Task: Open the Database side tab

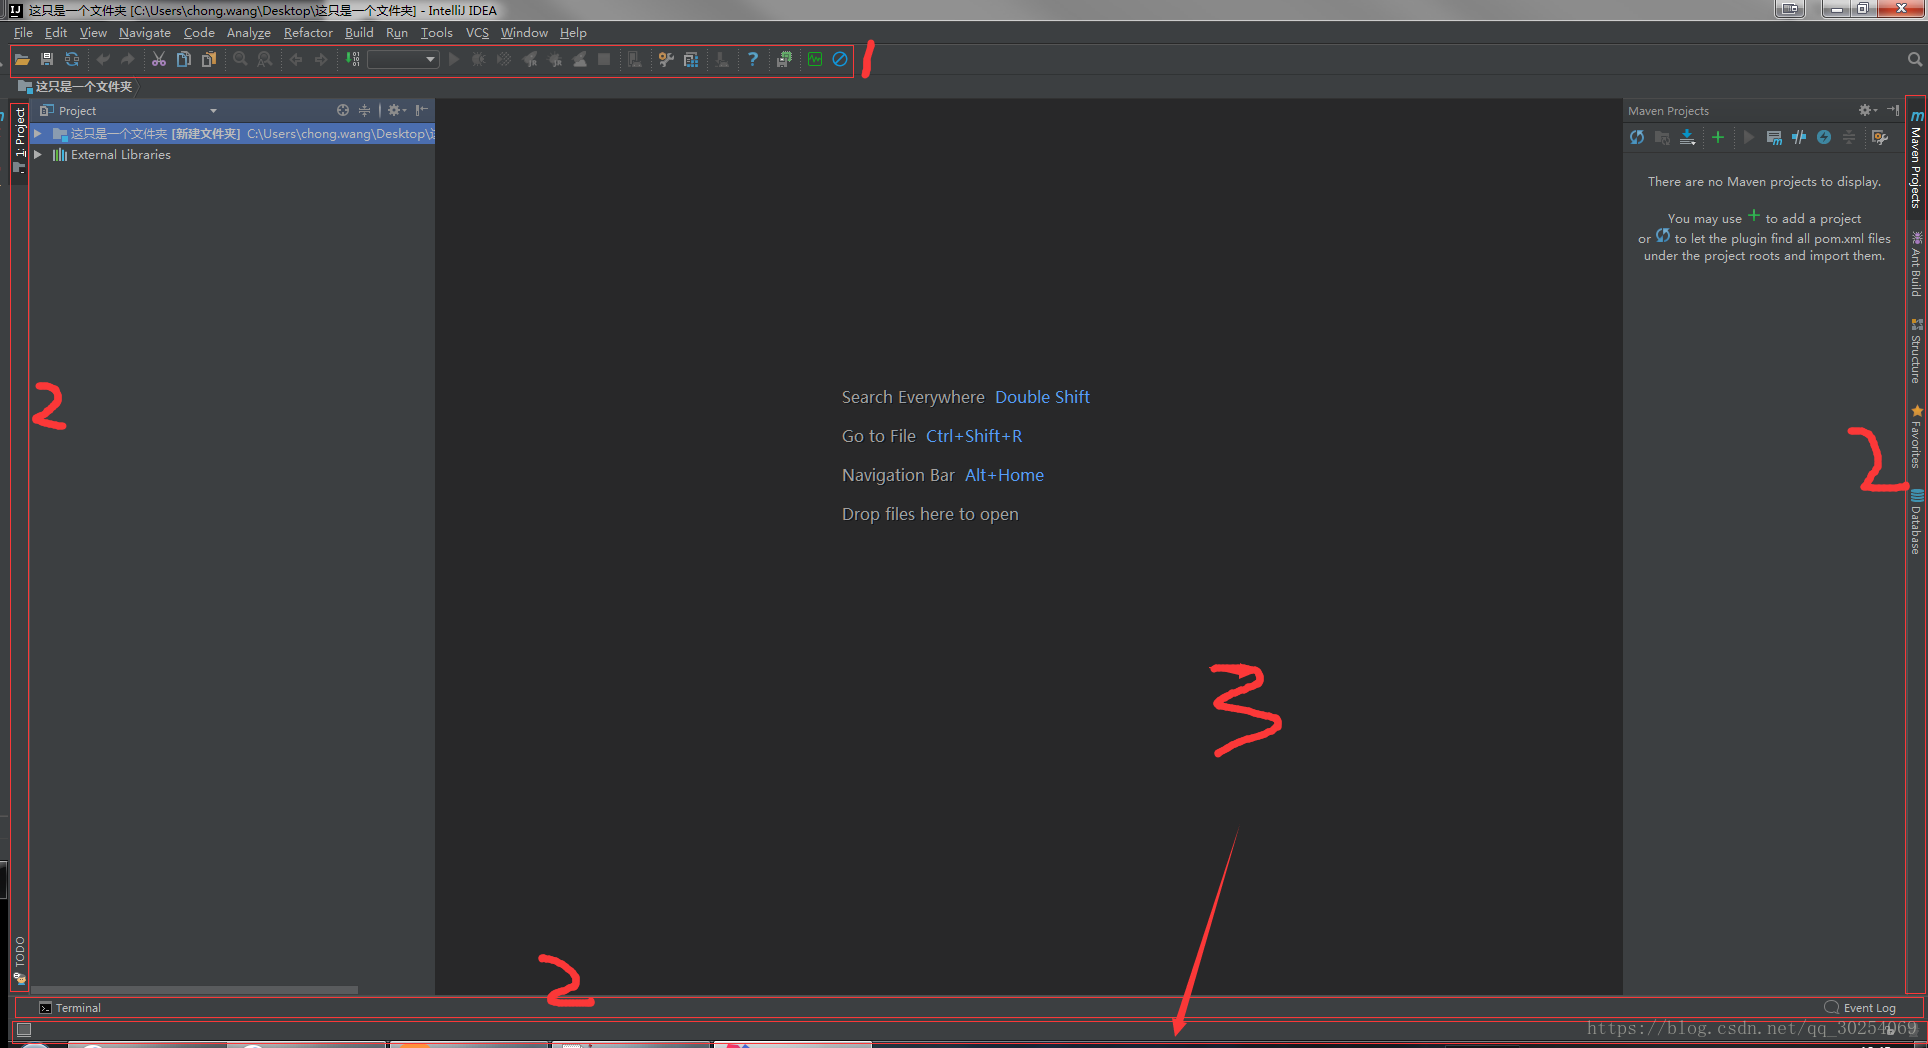Action: [1916, 521]
